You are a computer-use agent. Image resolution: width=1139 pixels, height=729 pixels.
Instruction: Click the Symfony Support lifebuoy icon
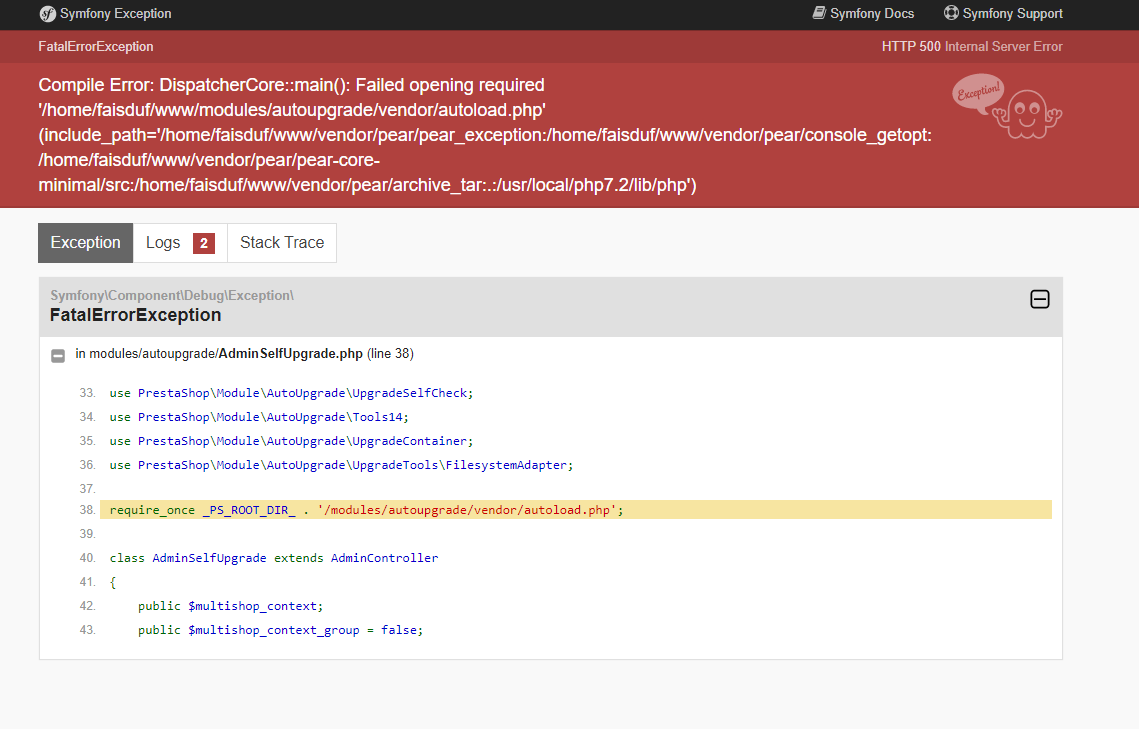(x=951, y=13)
